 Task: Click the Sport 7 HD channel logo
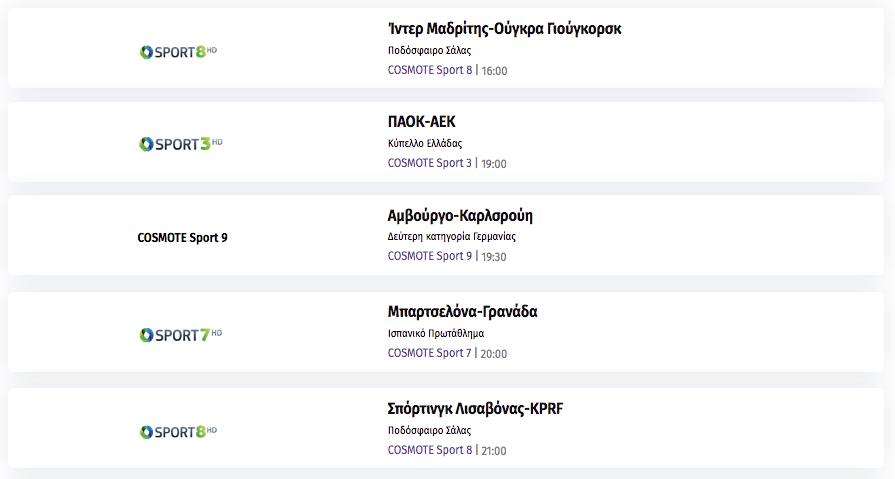[x=180, y=335]
